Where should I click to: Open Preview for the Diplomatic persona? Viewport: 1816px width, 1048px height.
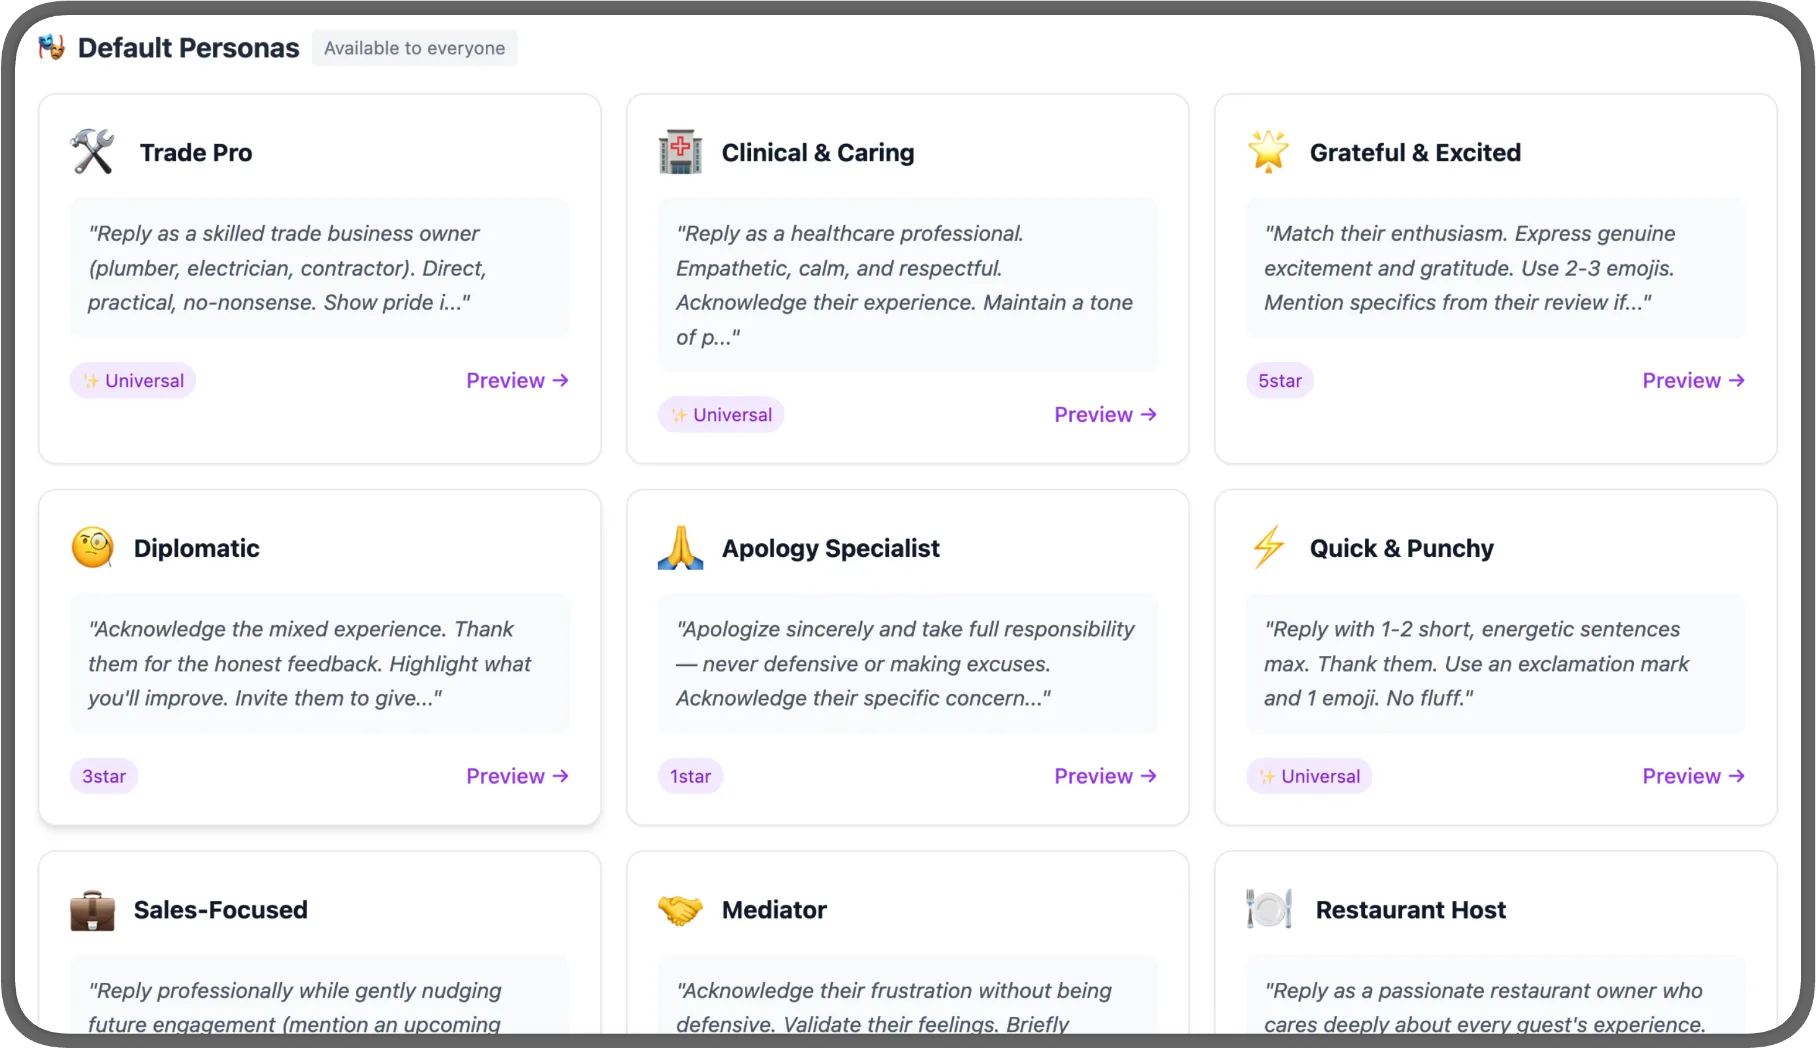click(517, 777)
